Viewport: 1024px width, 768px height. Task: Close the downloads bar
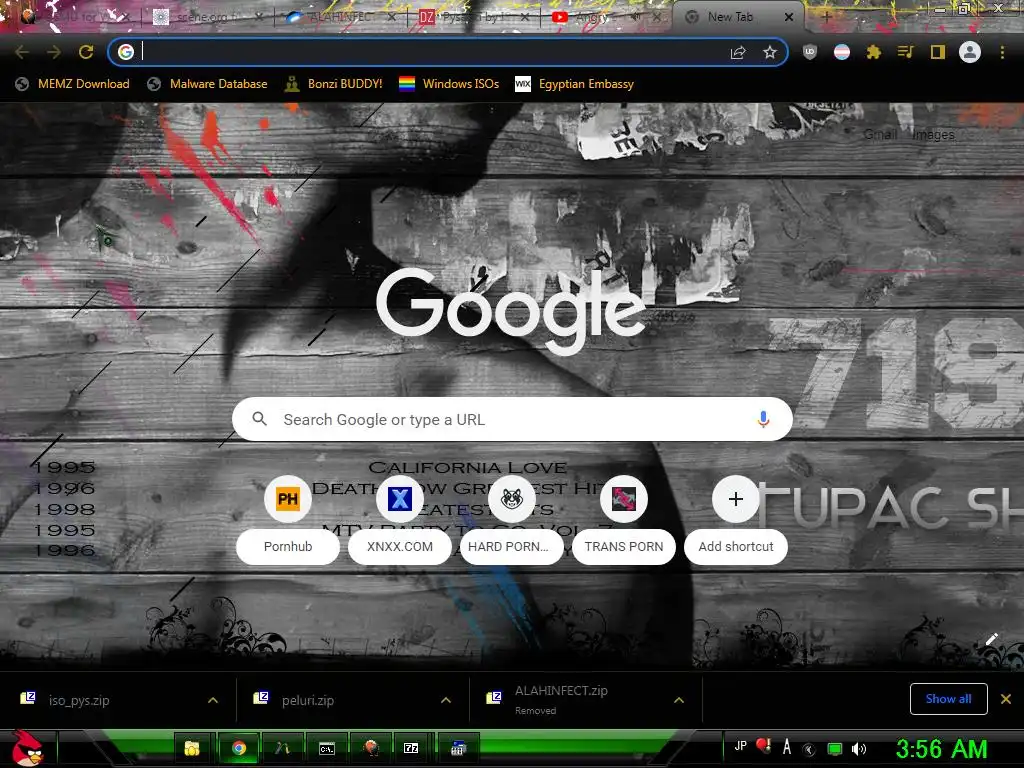pyautogui.click(x=1006, y=699)
